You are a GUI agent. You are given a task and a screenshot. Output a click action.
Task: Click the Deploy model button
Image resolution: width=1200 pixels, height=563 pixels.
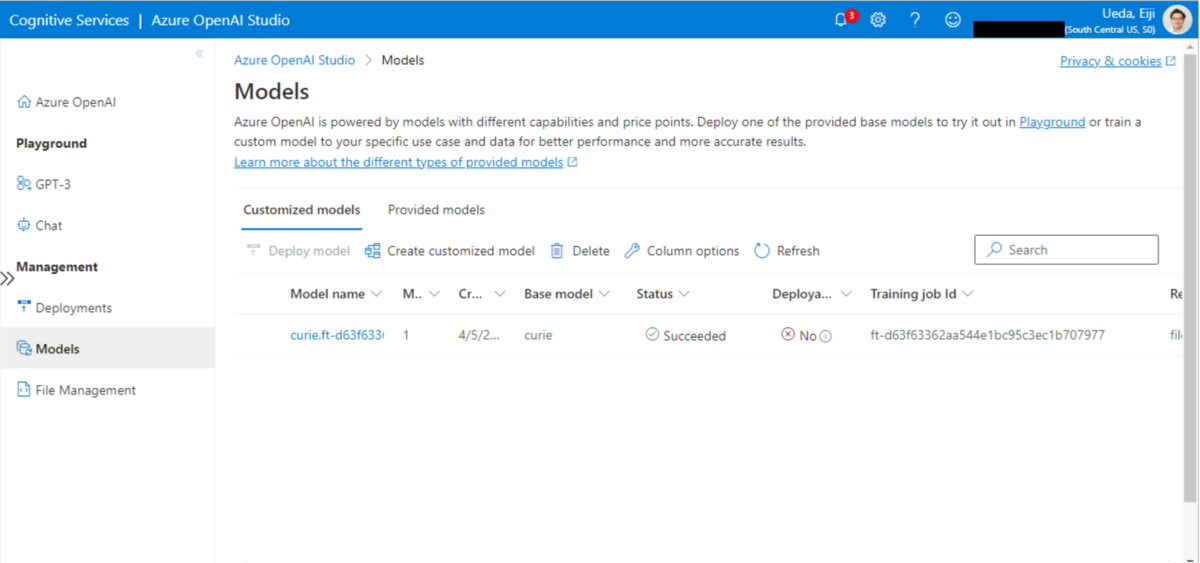tap(298, 251)
